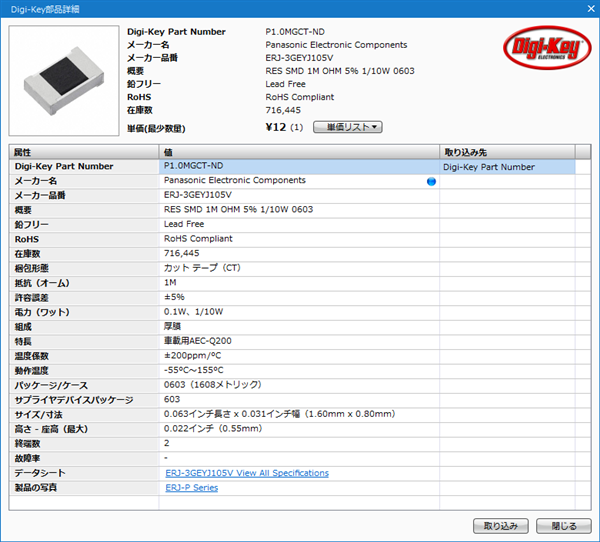Select the 0.1W、1/10W power cell
The width and height of the screenshot is (600, 542).
coord(299,312)
